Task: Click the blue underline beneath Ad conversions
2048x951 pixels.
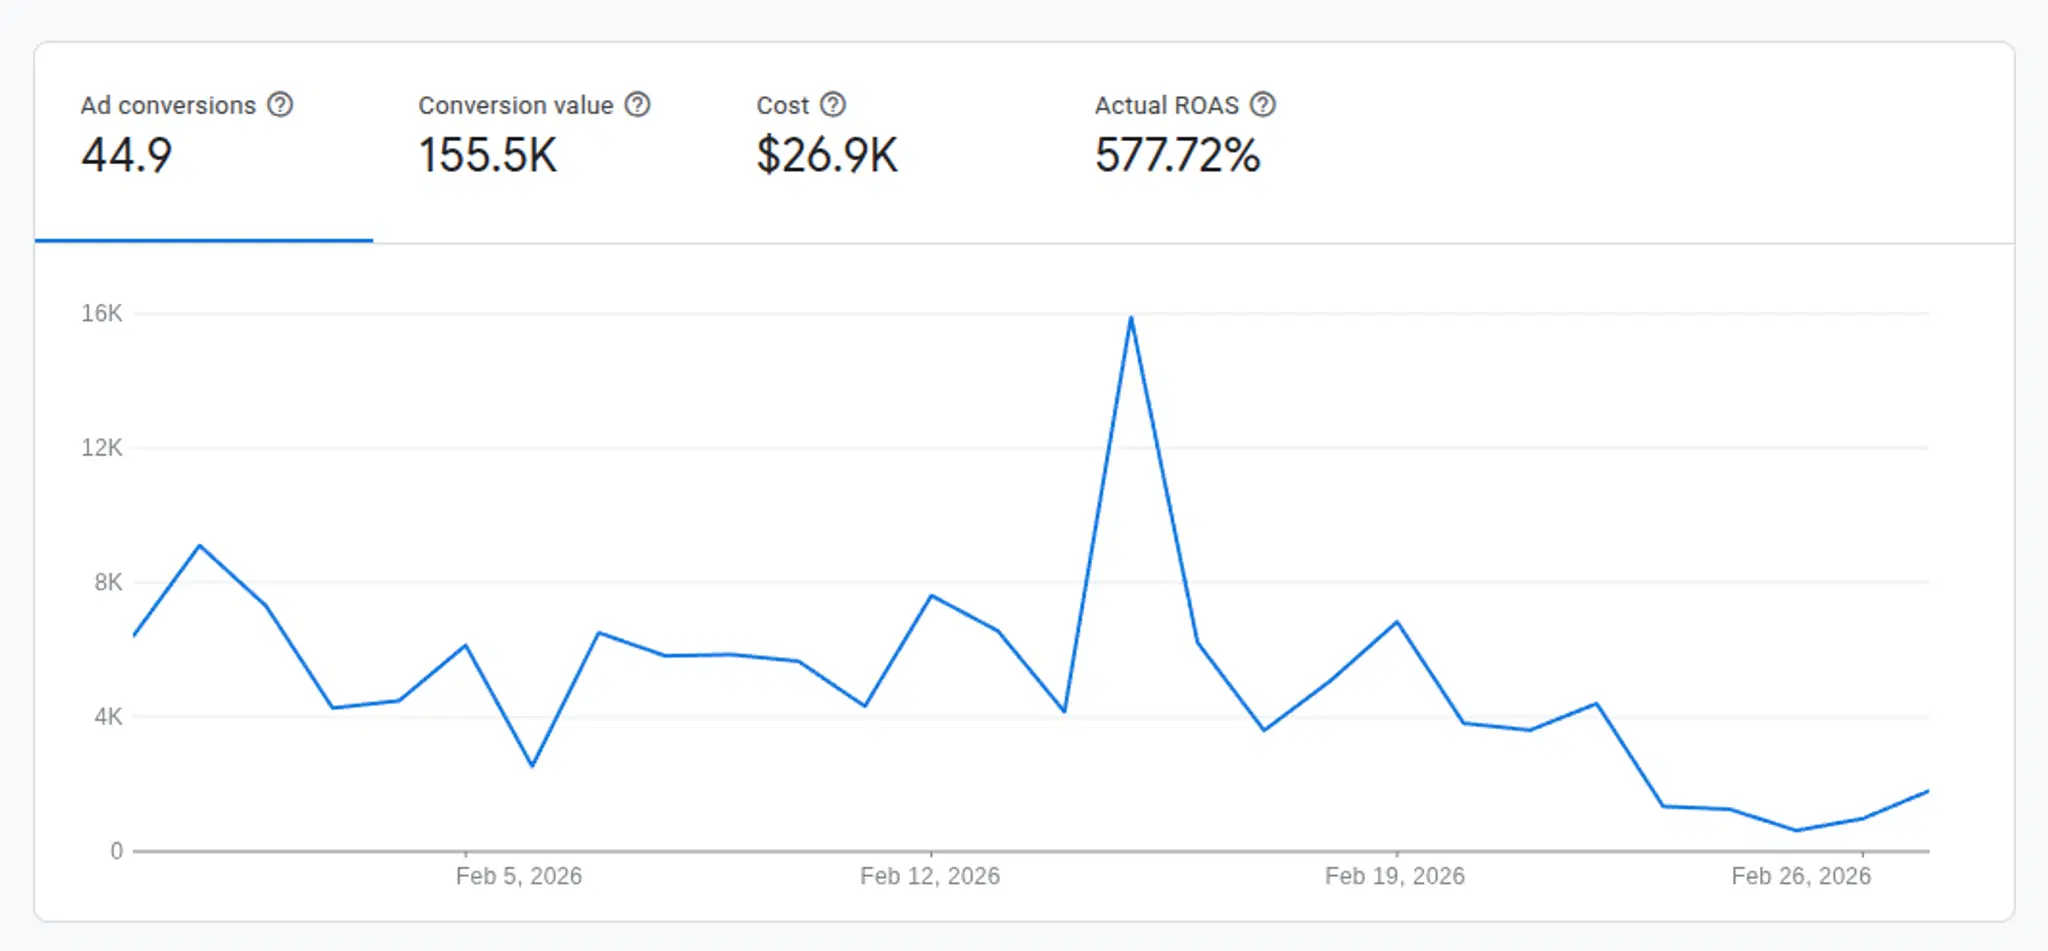Action: coord(202,241)
